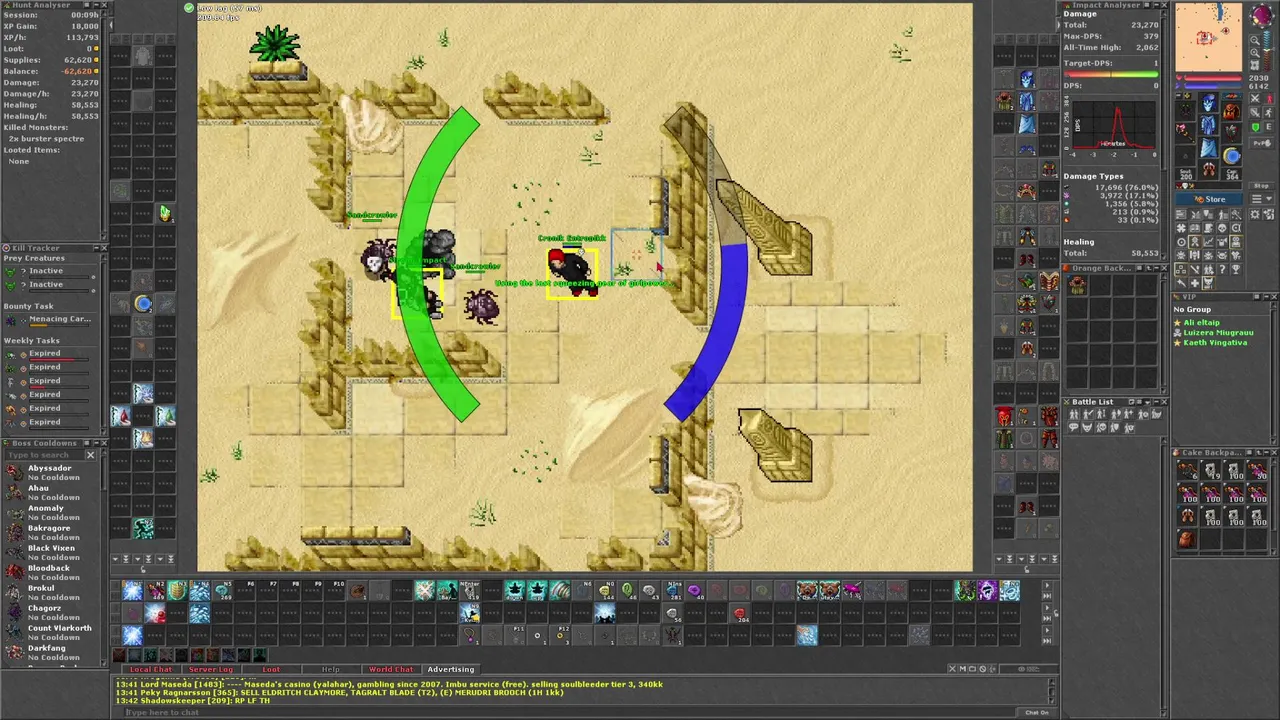Select Bloodback boss entry

[50, 572]
